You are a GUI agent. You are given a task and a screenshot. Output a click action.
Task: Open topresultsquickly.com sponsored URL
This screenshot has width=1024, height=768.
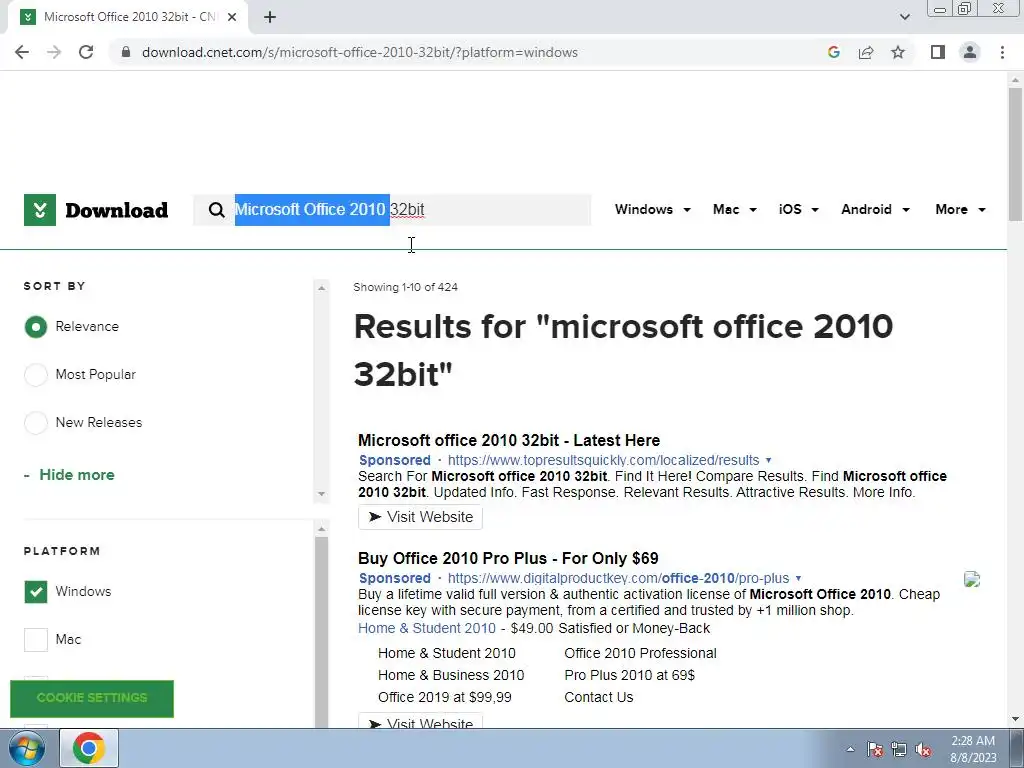tap(603, 460)
